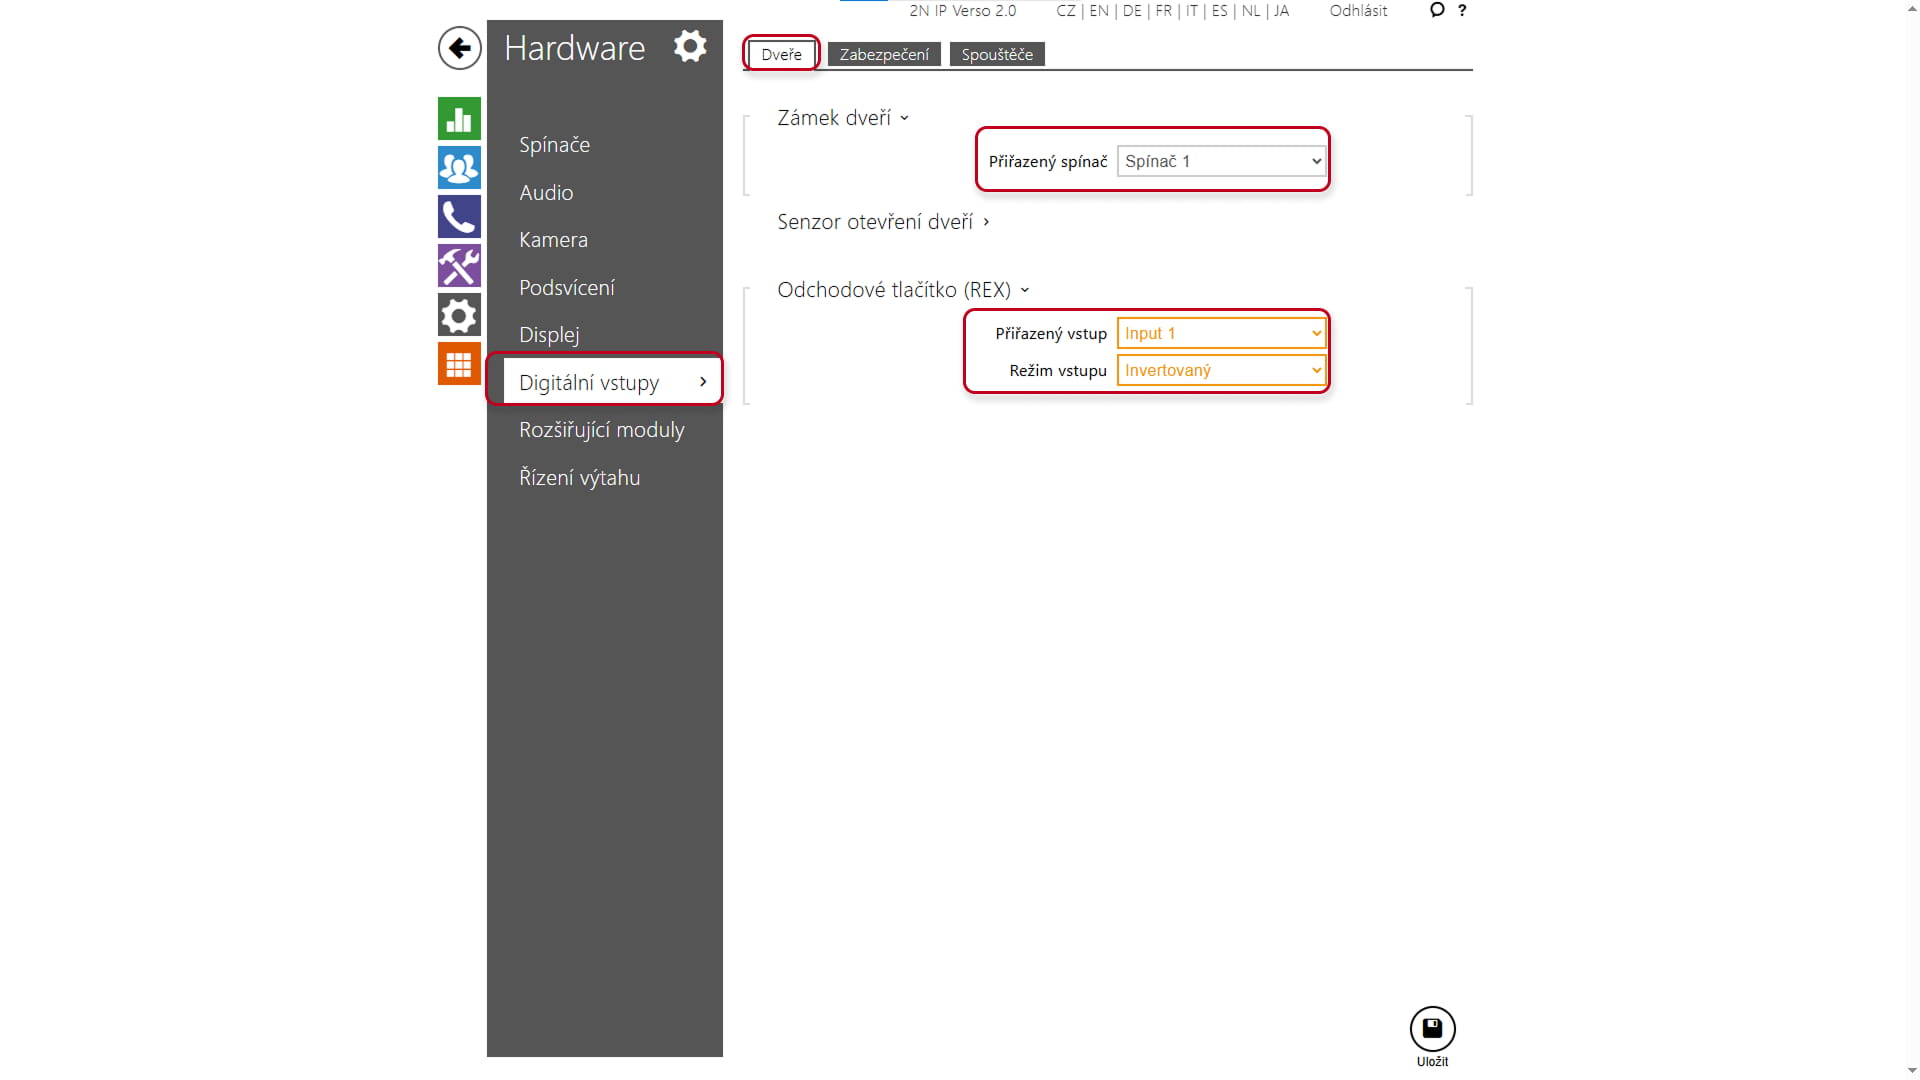Viewport: 1920px width, 1080px height.
Task: Click the question mark help icon
Action: point(1462,10)
